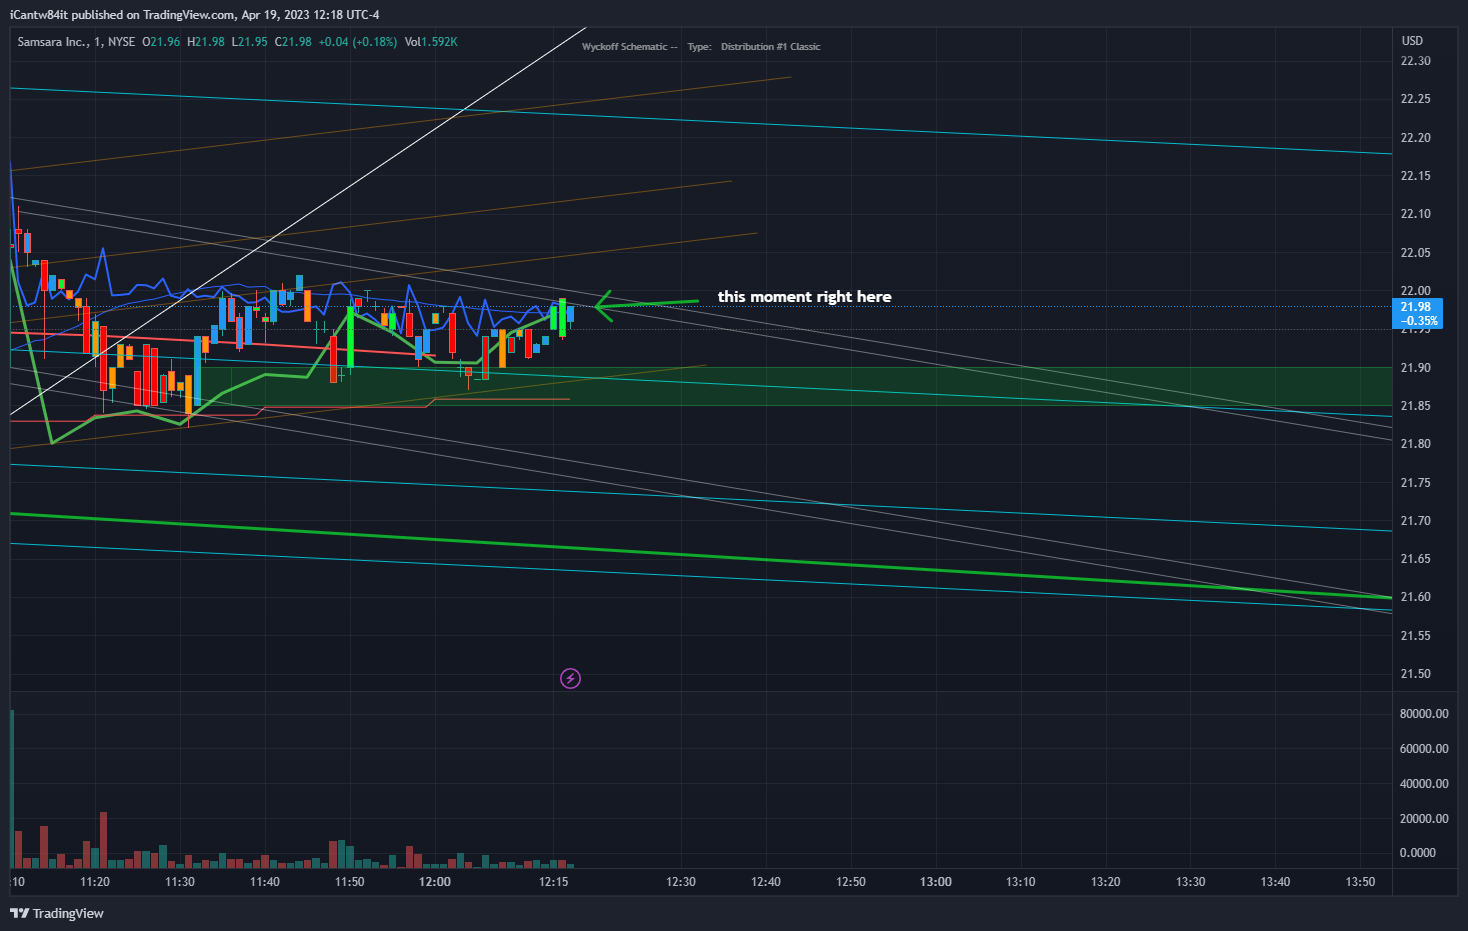Click the 80000.00 volume axis label
1468x931 pixels.
tap(1424, 714)
